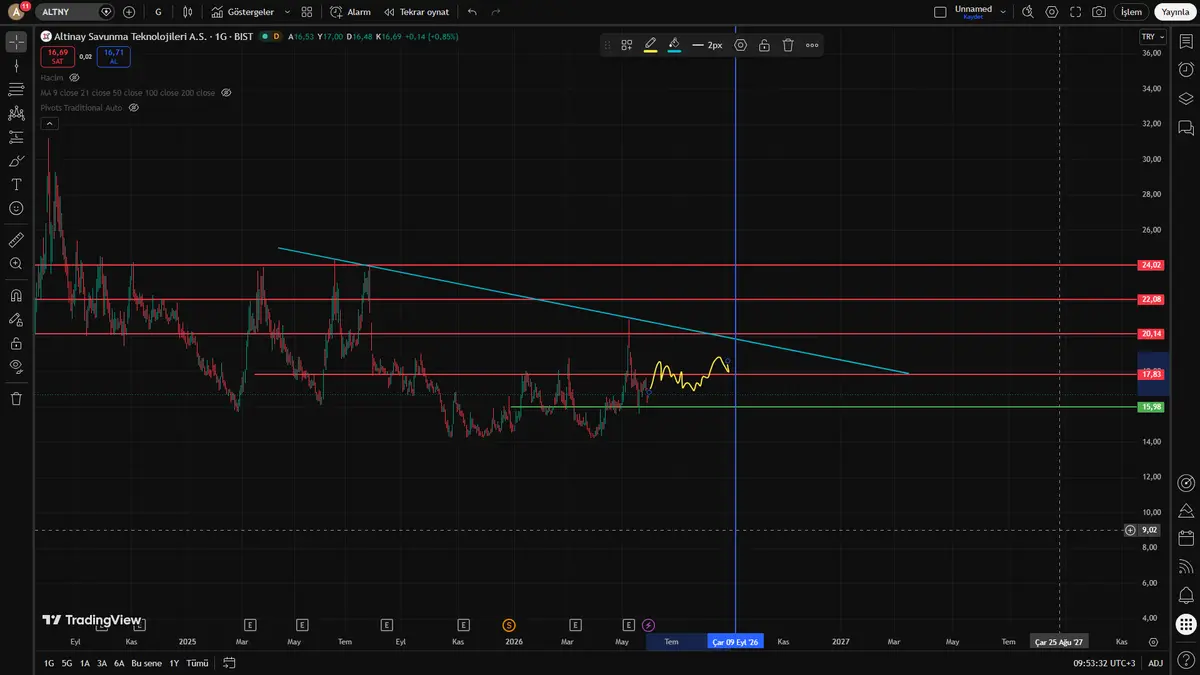Undo the last chart action

tap(472, 12)
